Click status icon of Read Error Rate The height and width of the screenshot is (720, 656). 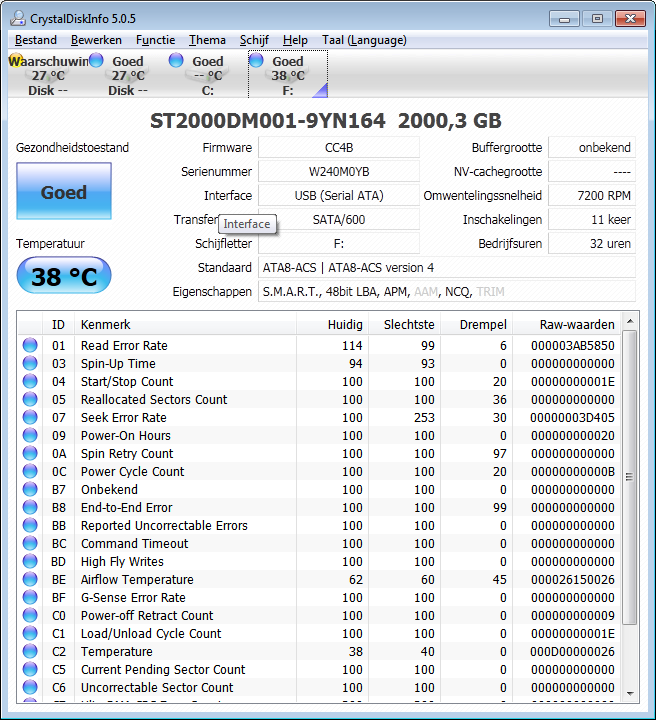[30, 345]
